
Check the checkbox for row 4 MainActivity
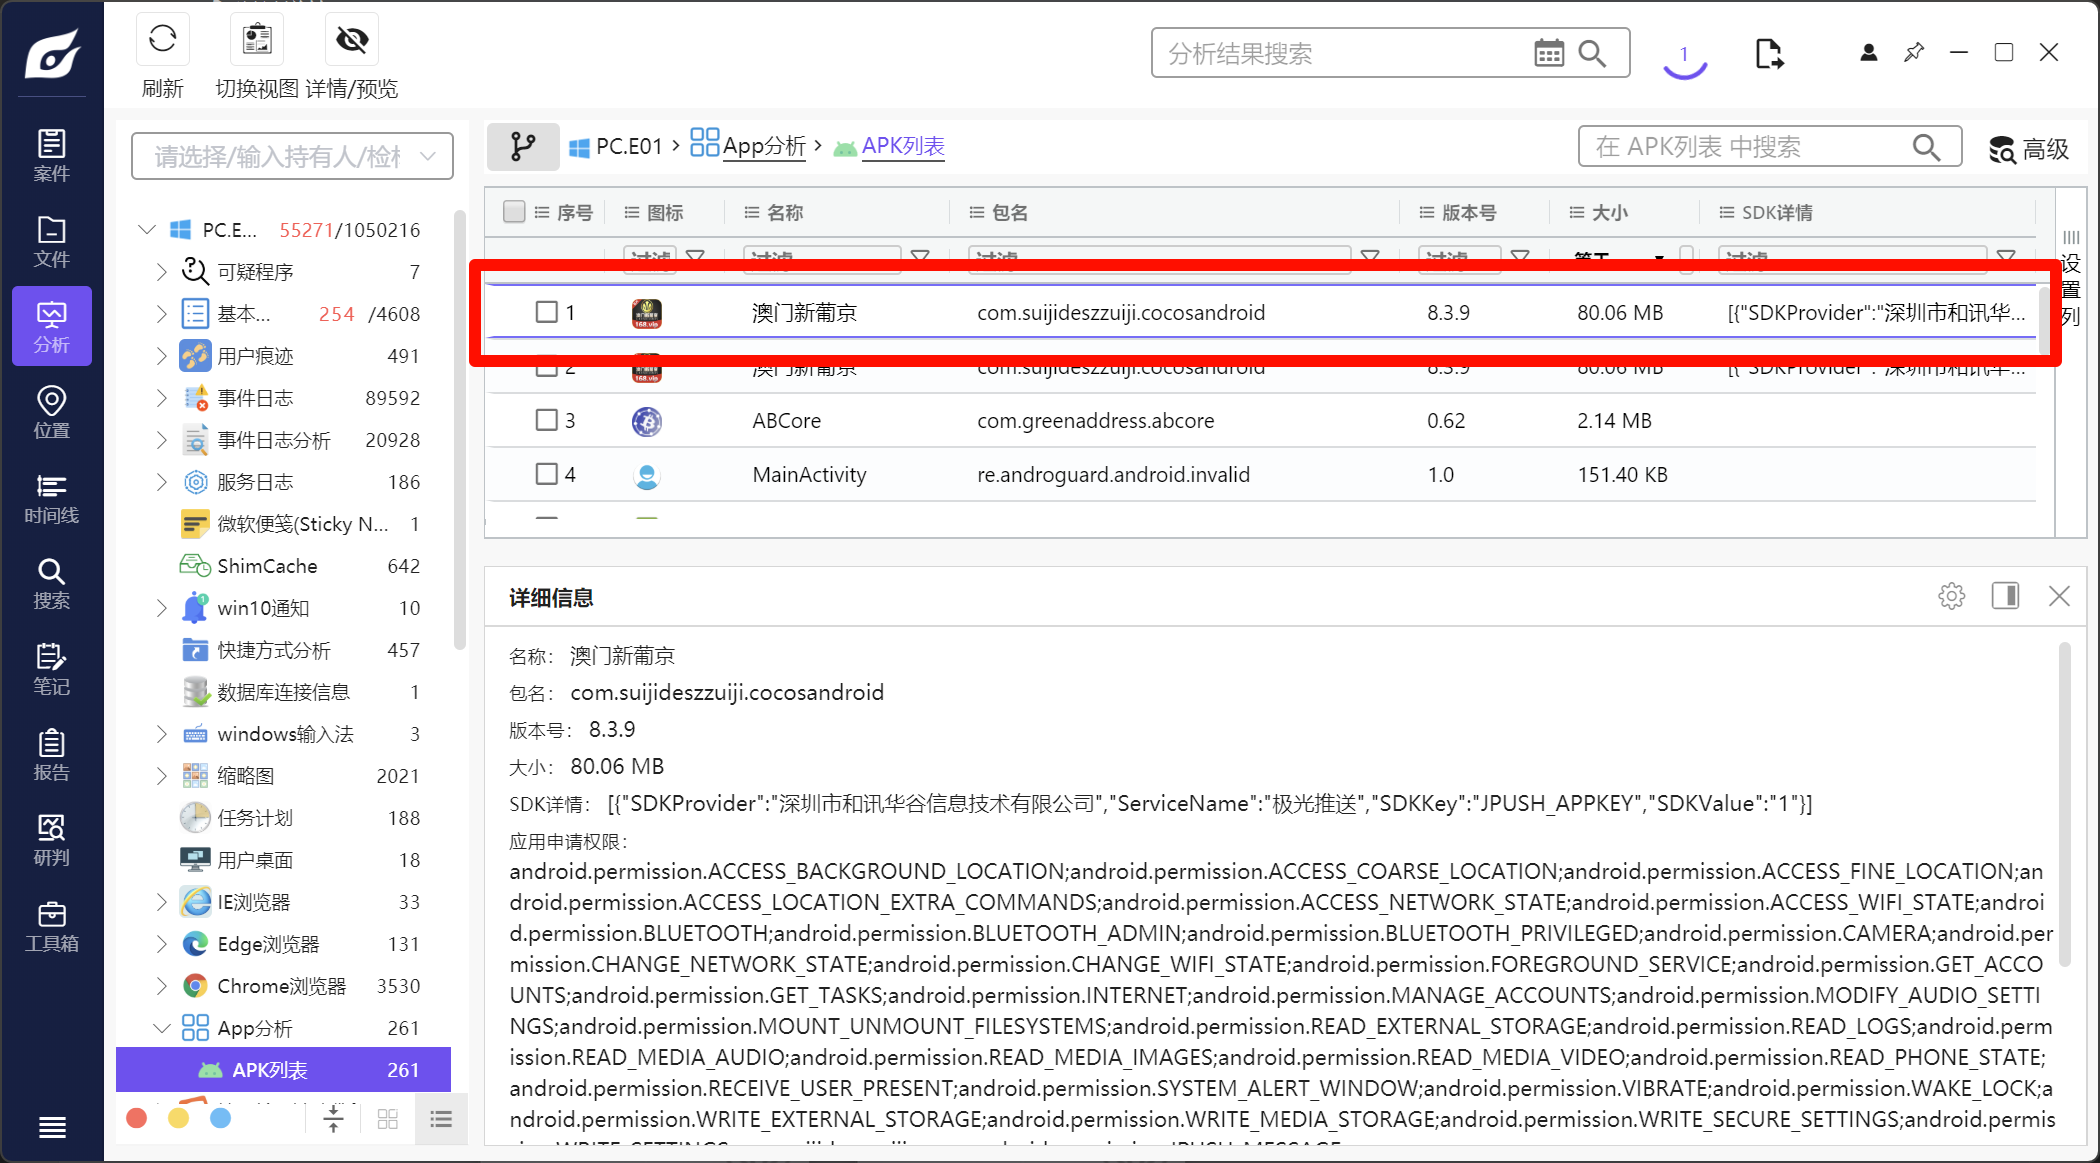pyautogui.click(x=546, y=474)
